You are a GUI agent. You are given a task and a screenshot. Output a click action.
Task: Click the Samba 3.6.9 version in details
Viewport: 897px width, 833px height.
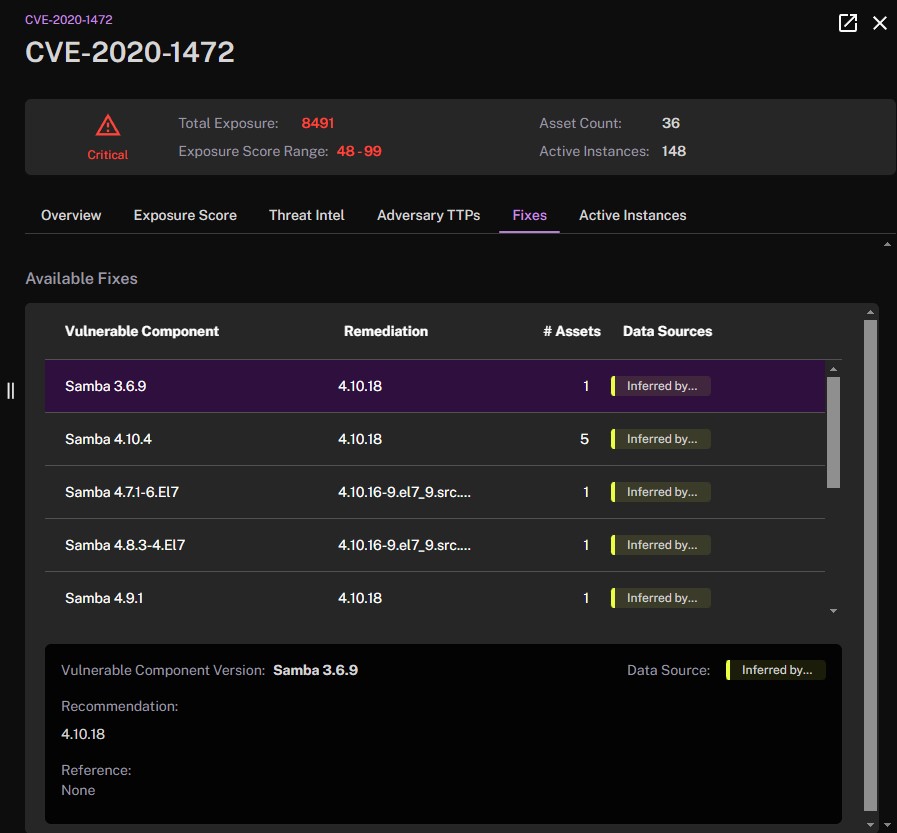click(315, 670)
